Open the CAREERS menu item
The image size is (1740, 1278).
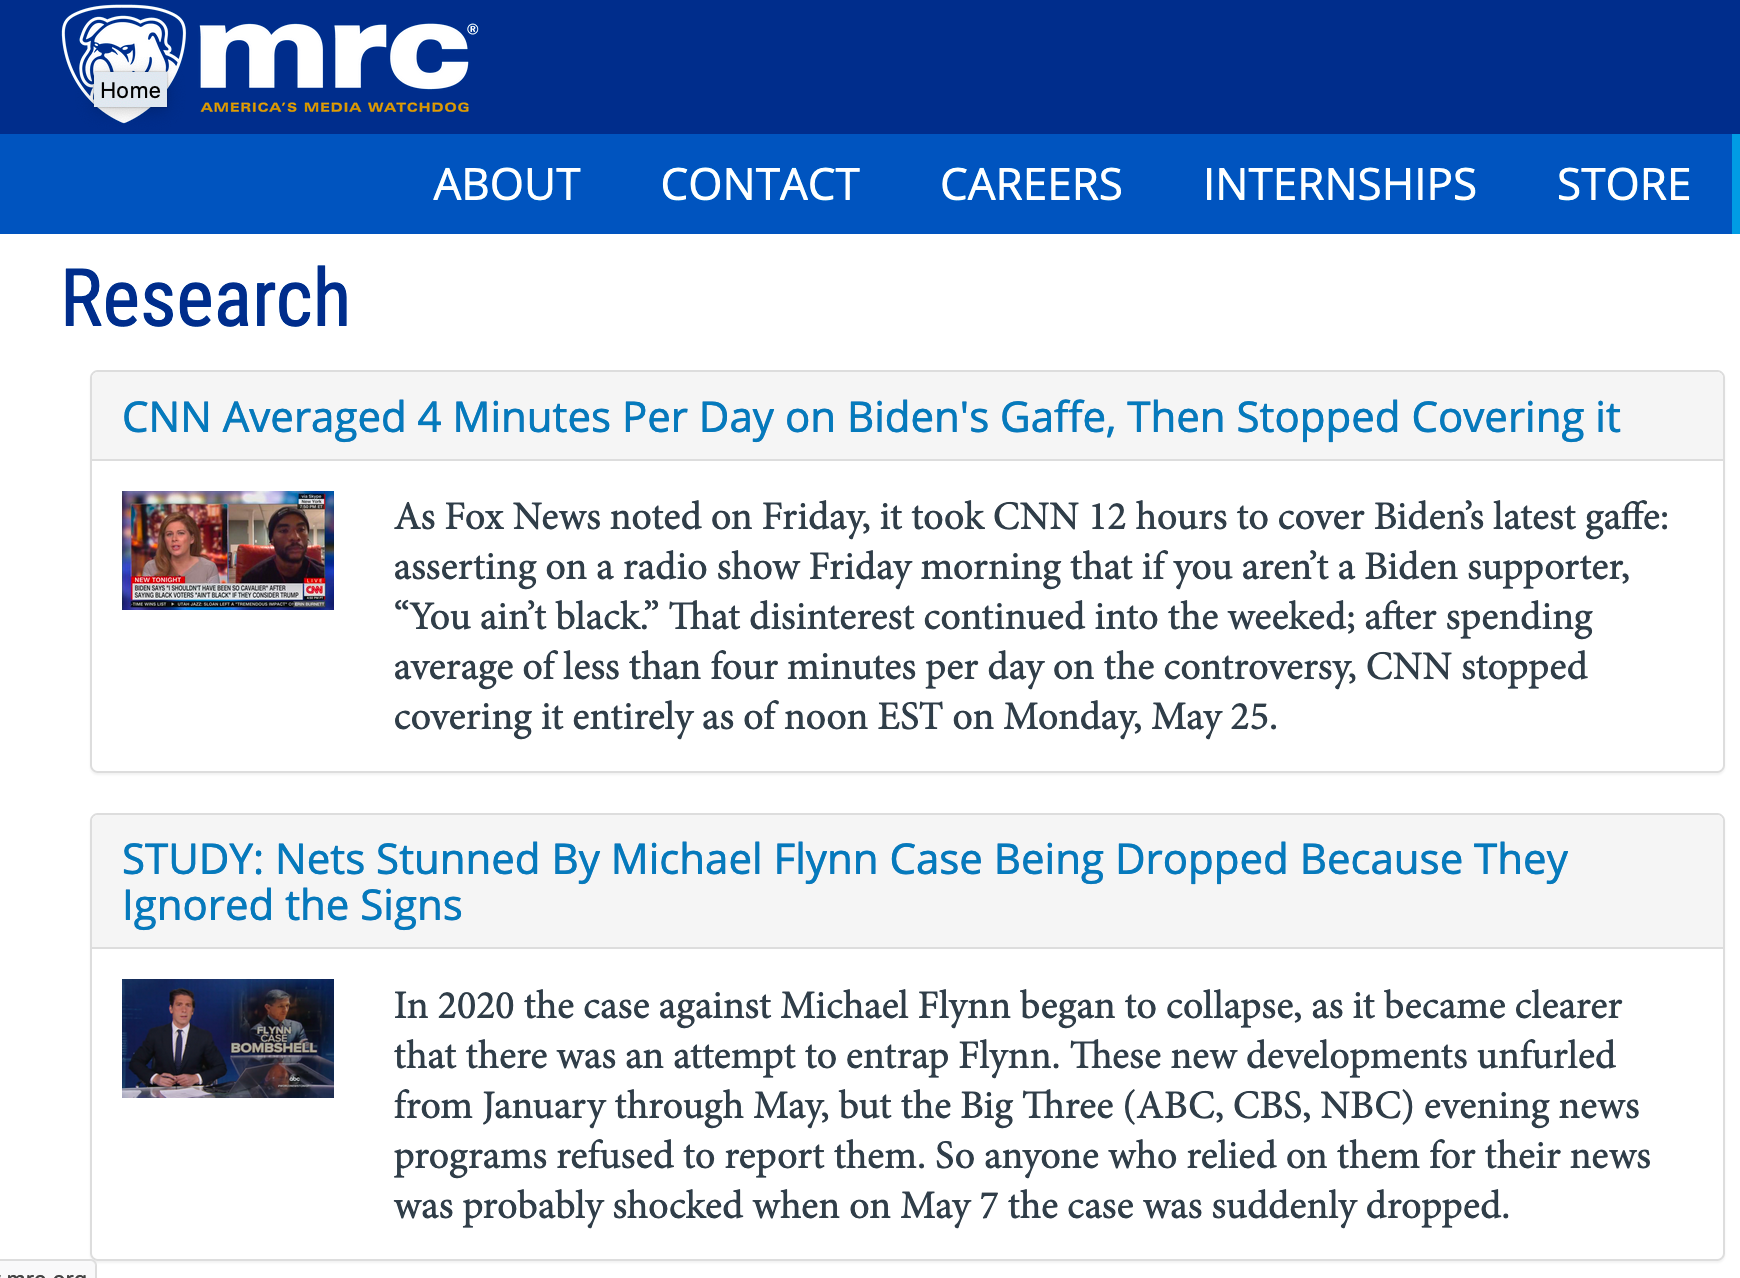[1031, 184]
